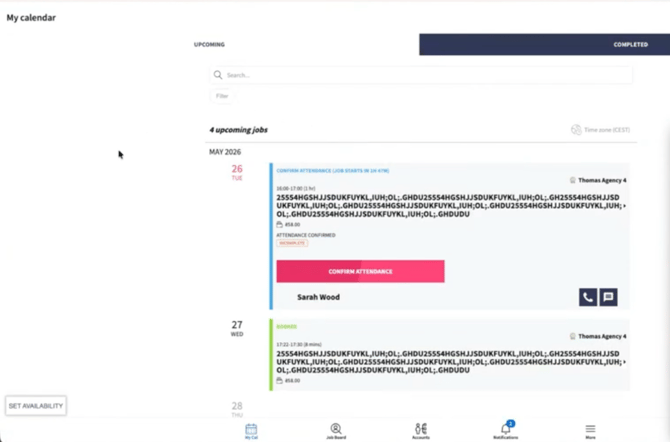Click the Incomplete tag under Attendance Confirmed
Image resolution: width=670 pixels, height=442 pixels.
[x=292, y=243]
